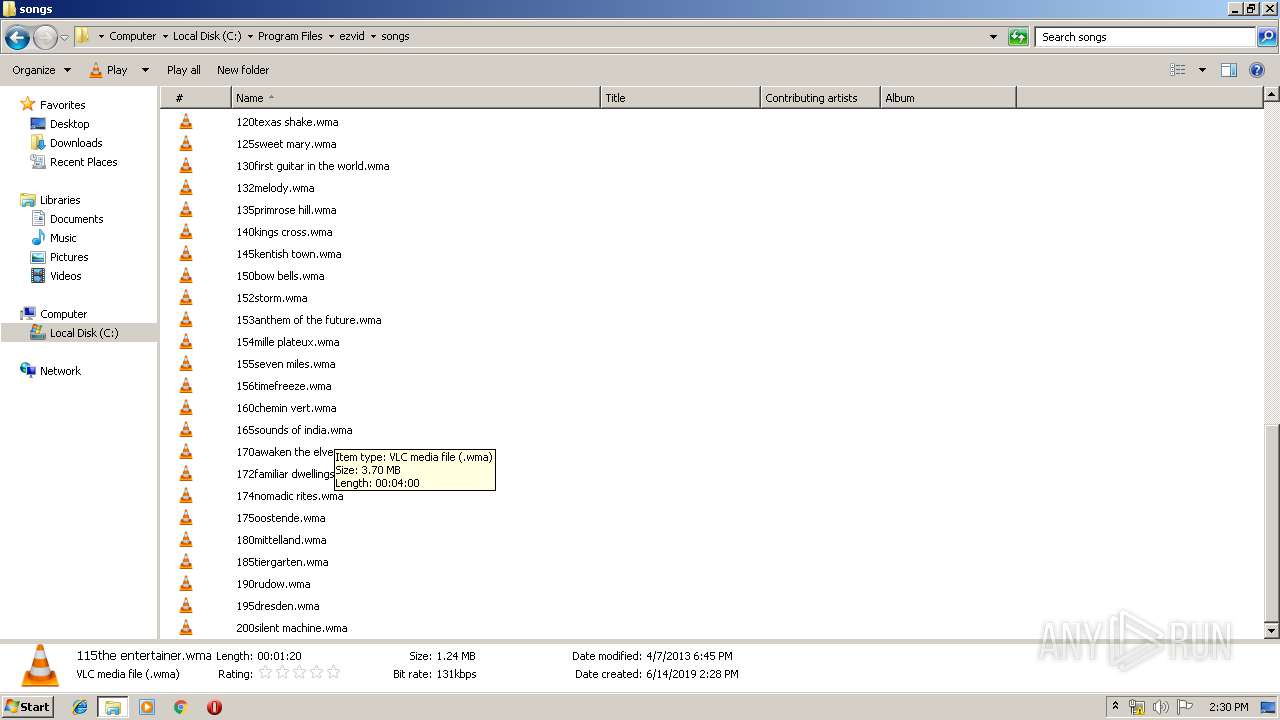Select file 165sounds of india.wma
This screenshot has height=720, width=1280.
click(x=294, y=430)
